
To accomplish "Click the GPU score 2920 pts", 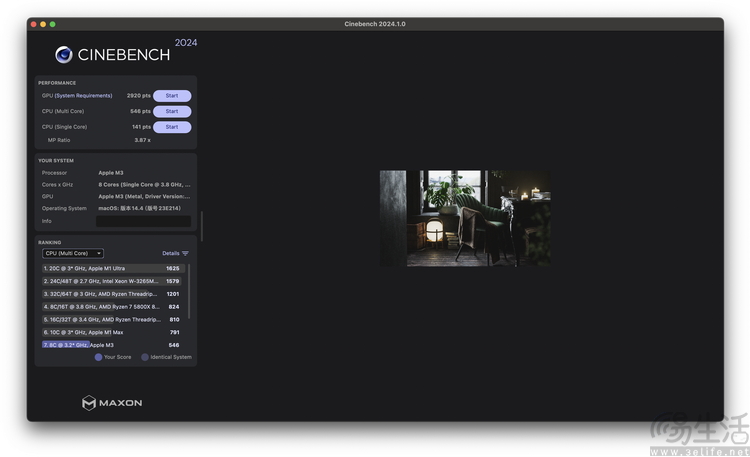I will tap(139, 96).
